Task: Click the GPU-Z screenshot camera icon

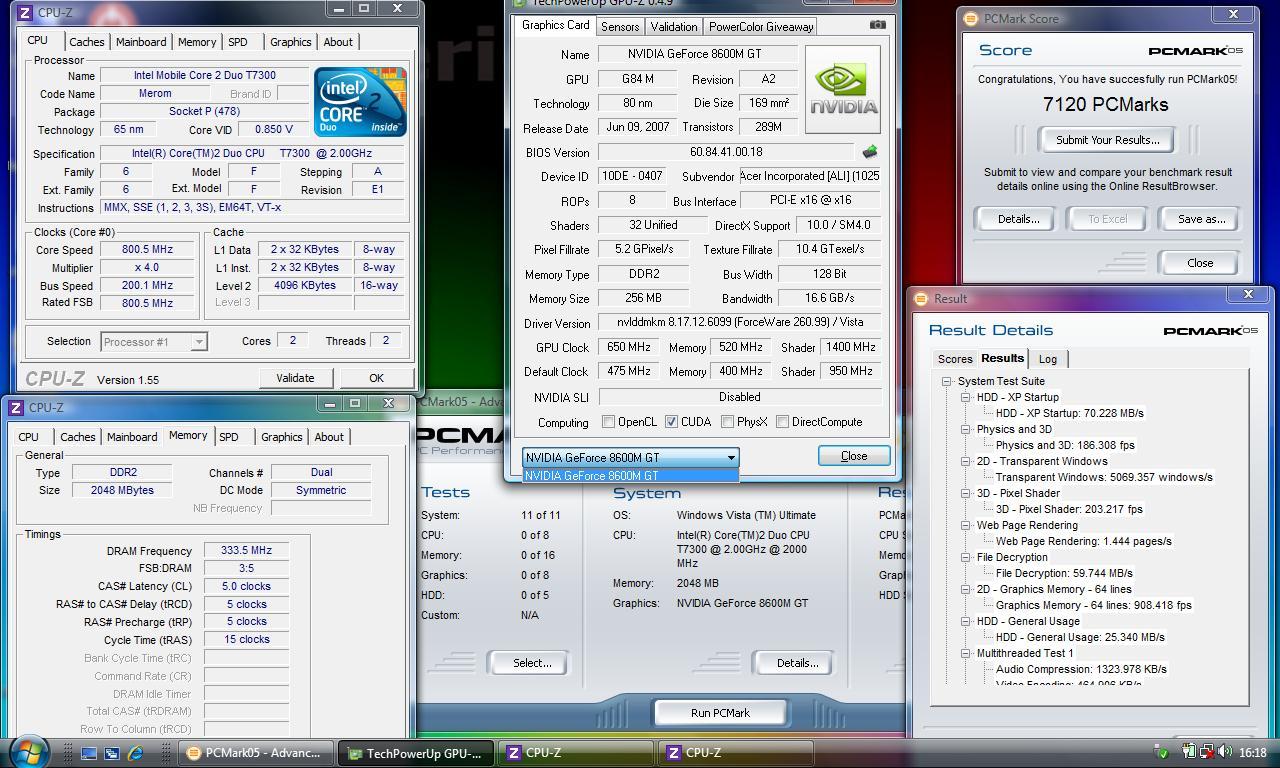Action: [877, 25]
